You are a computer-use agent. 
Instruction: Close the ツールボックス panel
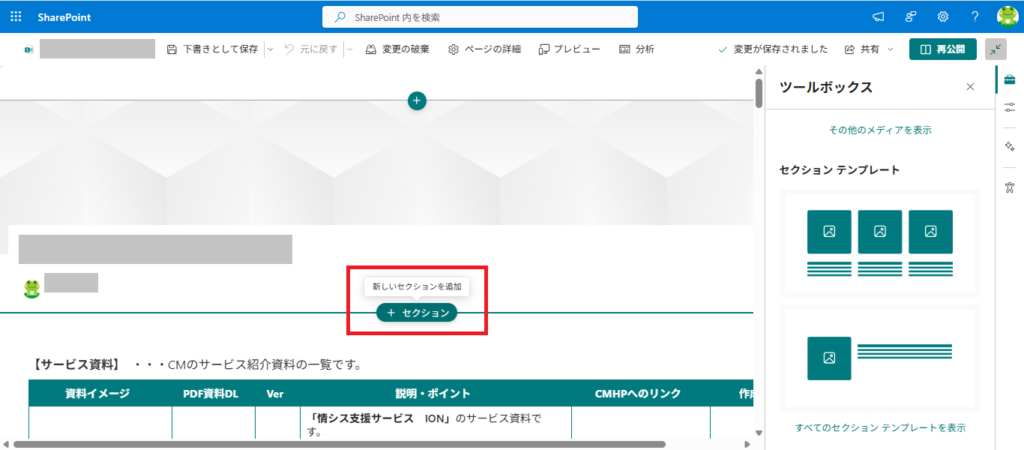click(x=970, y=87)
